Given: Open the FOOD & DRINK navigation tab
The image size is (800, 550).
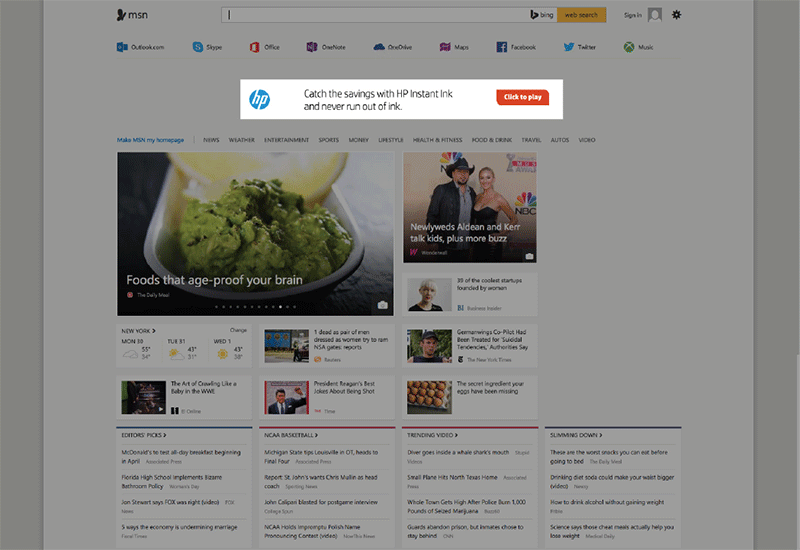Looking at the screenshot, I should point(492,140).
